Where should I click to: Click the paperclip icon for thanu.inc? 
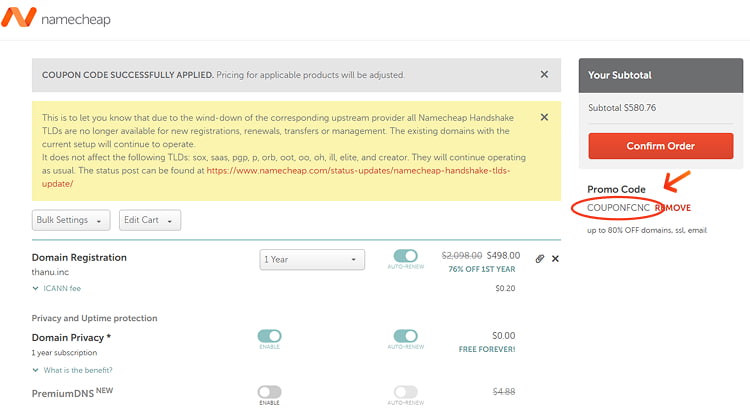pyautogui.click(x=540, y=259)
